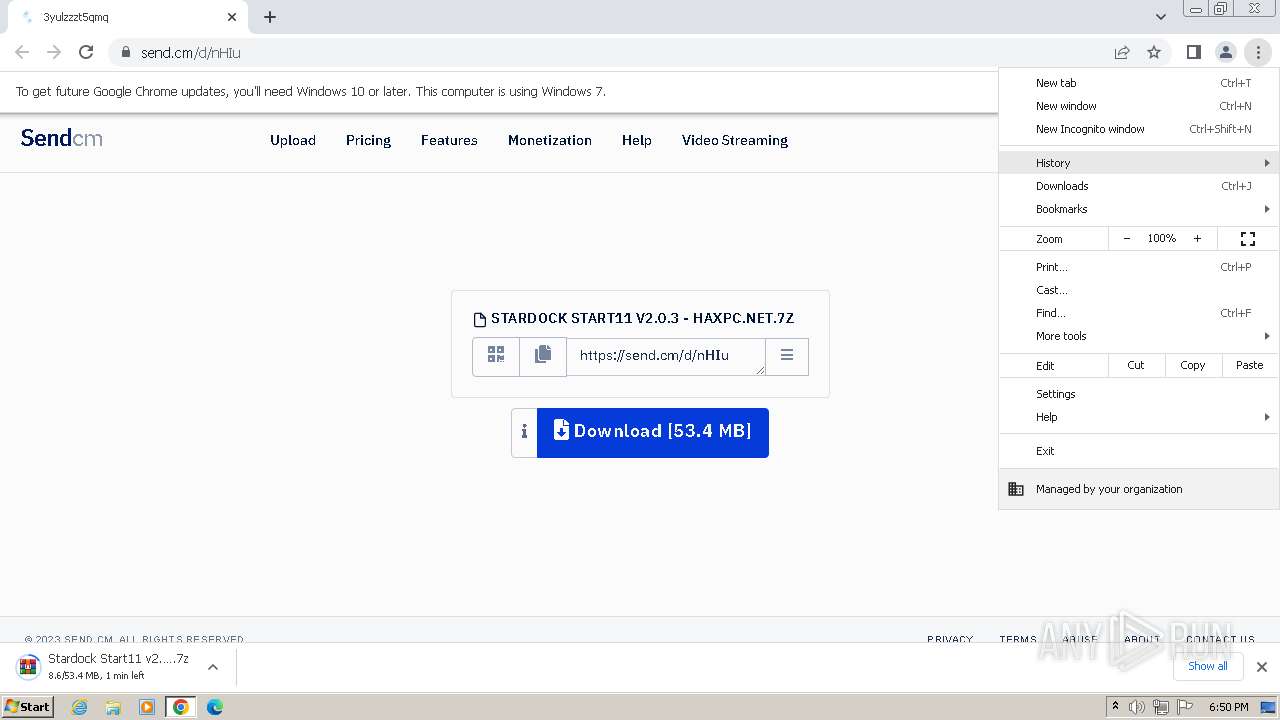
Task: Close the 3yulzzzt5qmq tab
Action: pyautogui.click(x=232, y=17)
